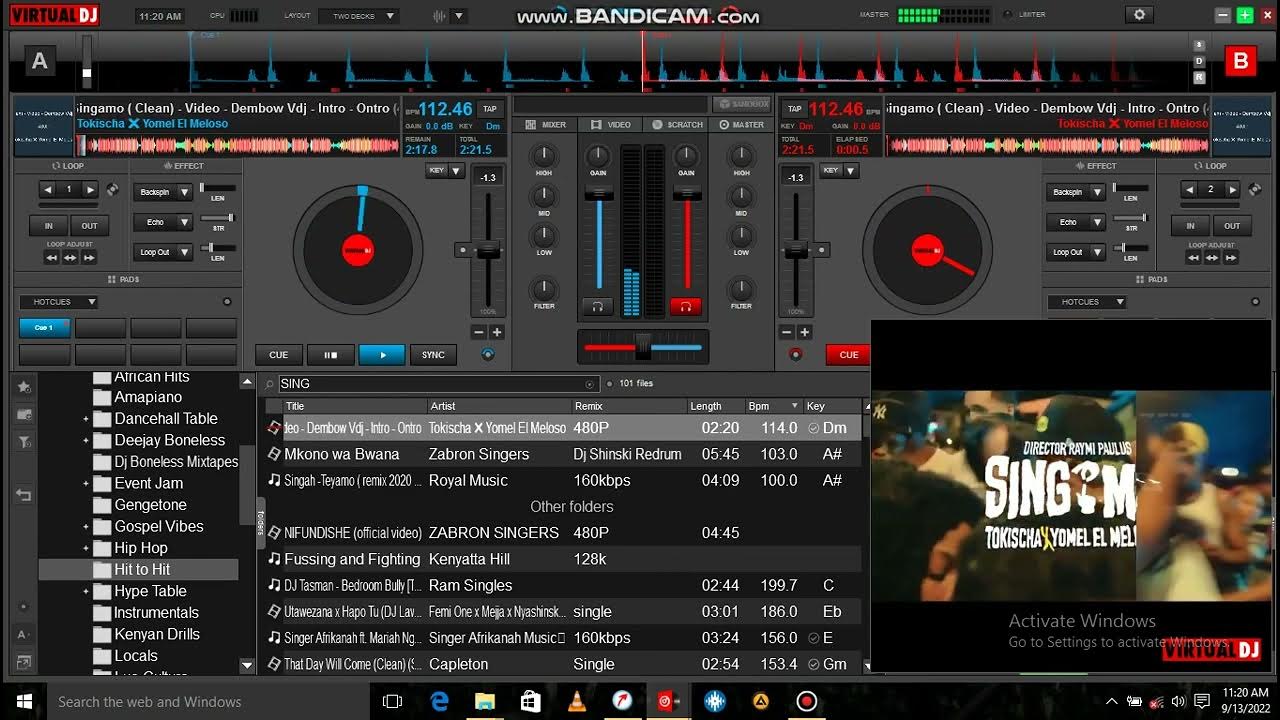This screenshot has height=720, width=1280.
Task: Open notifications center in system tray
Action: click(x=1202, y=701)
